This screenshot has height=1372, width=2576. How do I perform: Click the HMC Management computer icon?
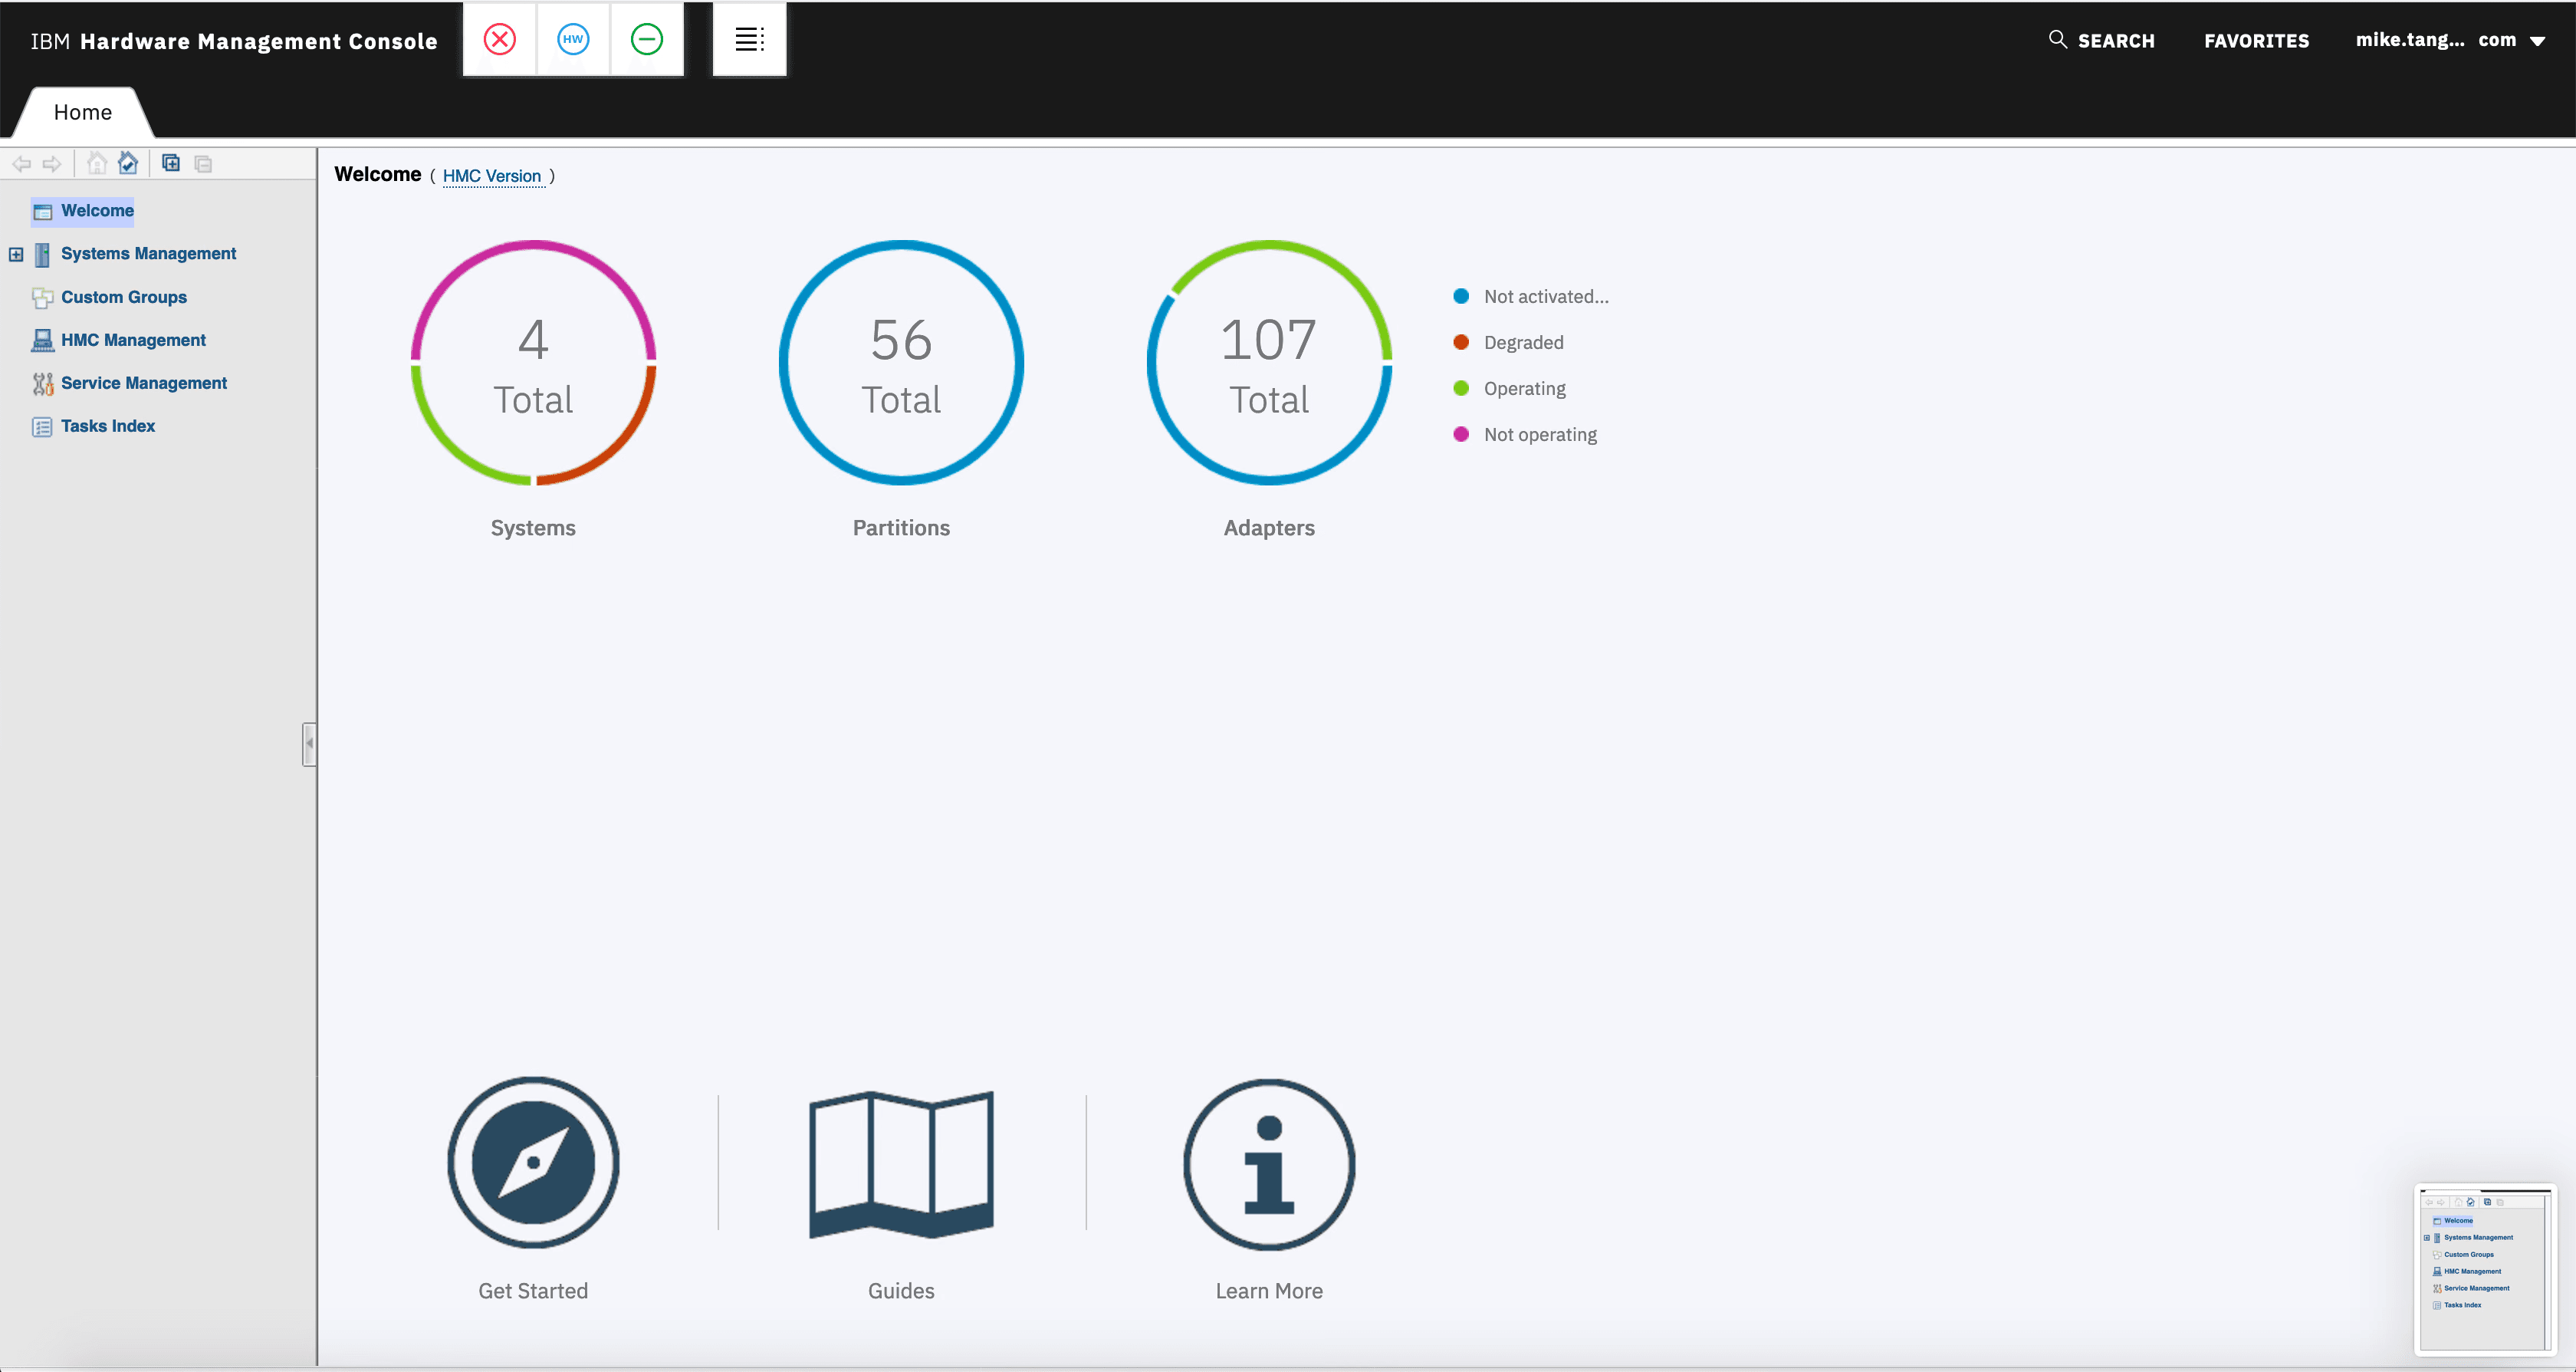42,341
